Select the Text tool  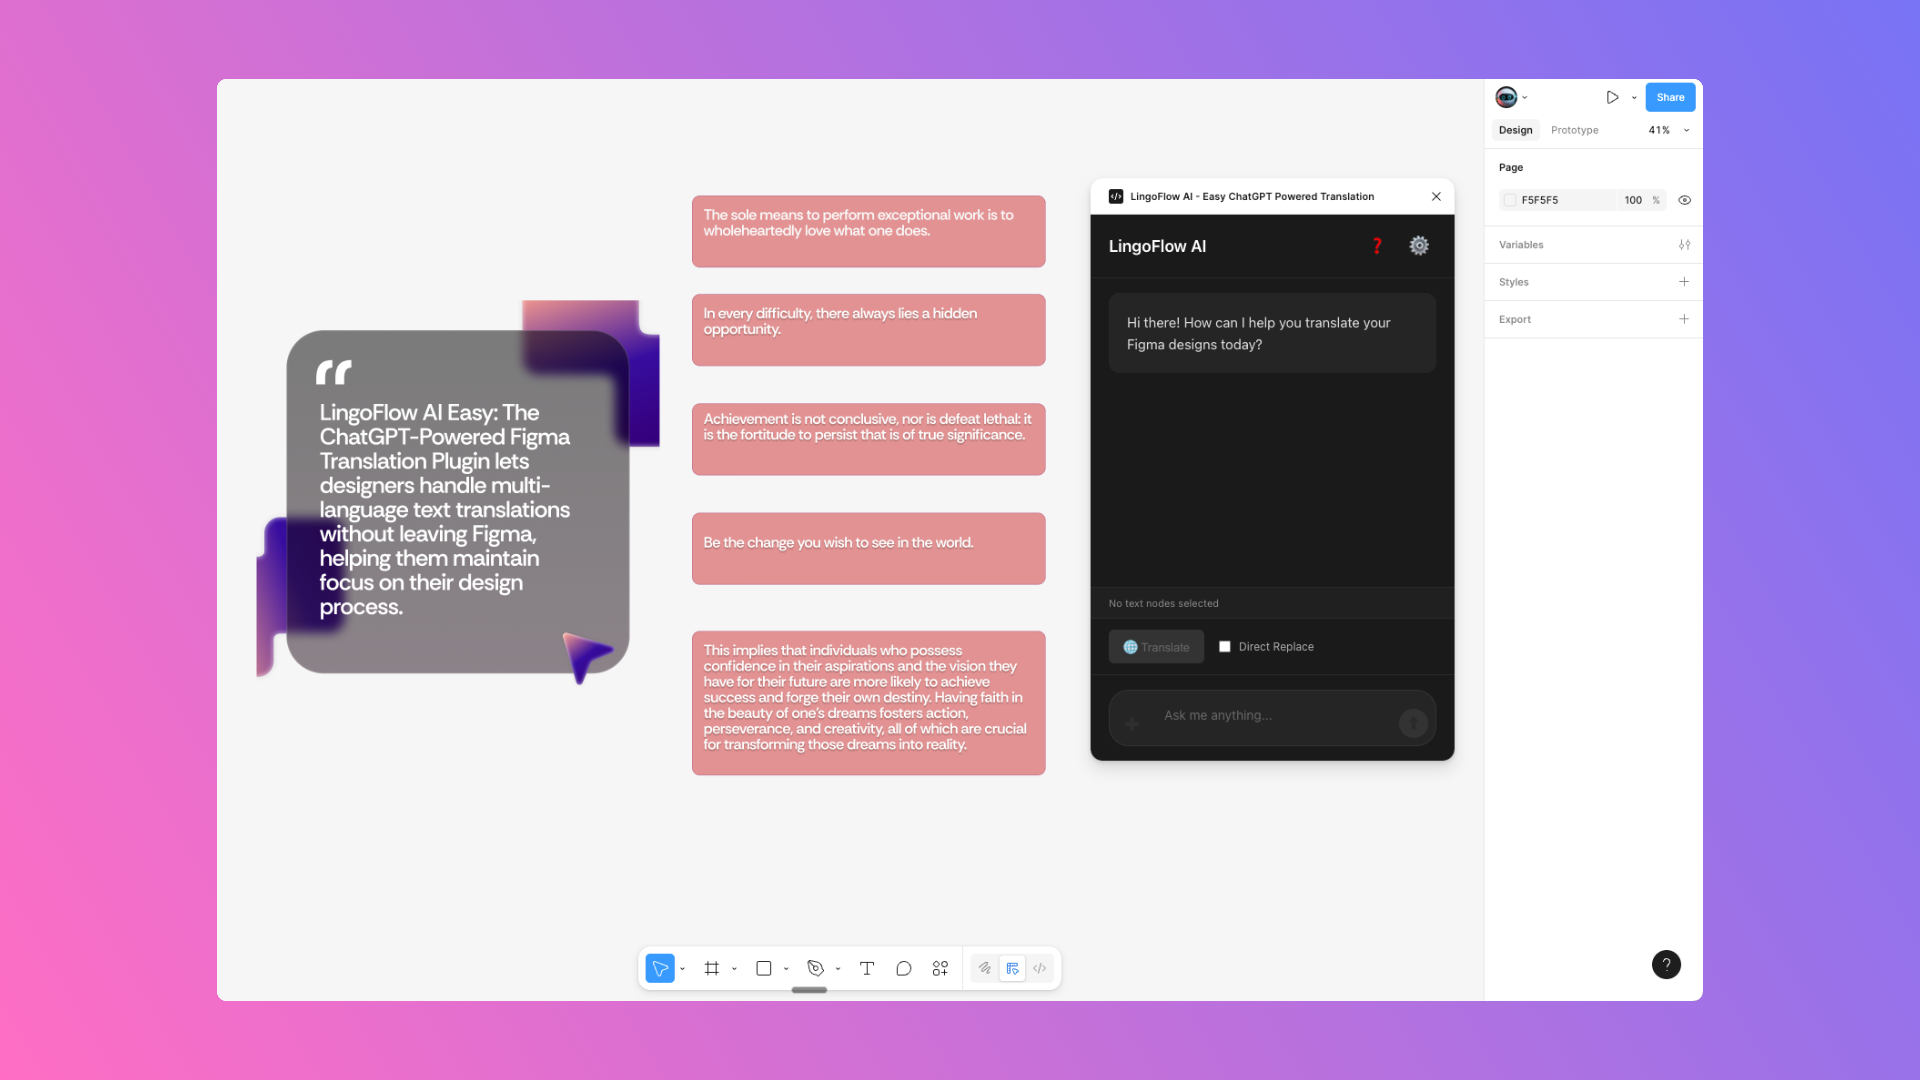click(866, 968)
